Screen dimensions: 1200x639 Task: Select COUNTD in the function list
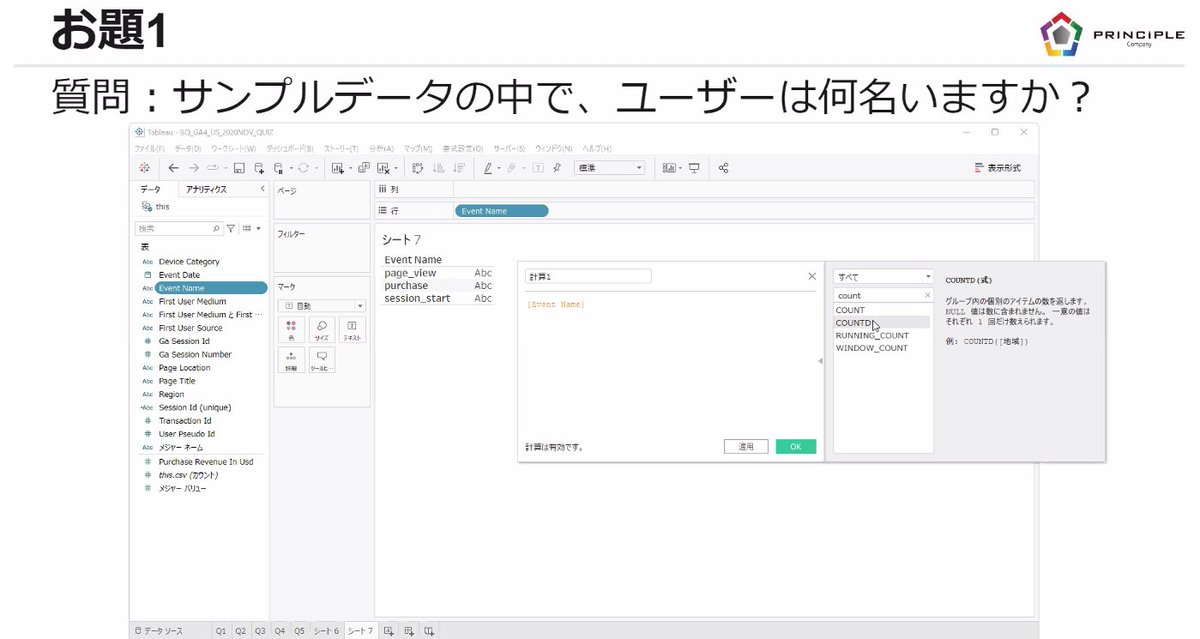coord(883,323)
